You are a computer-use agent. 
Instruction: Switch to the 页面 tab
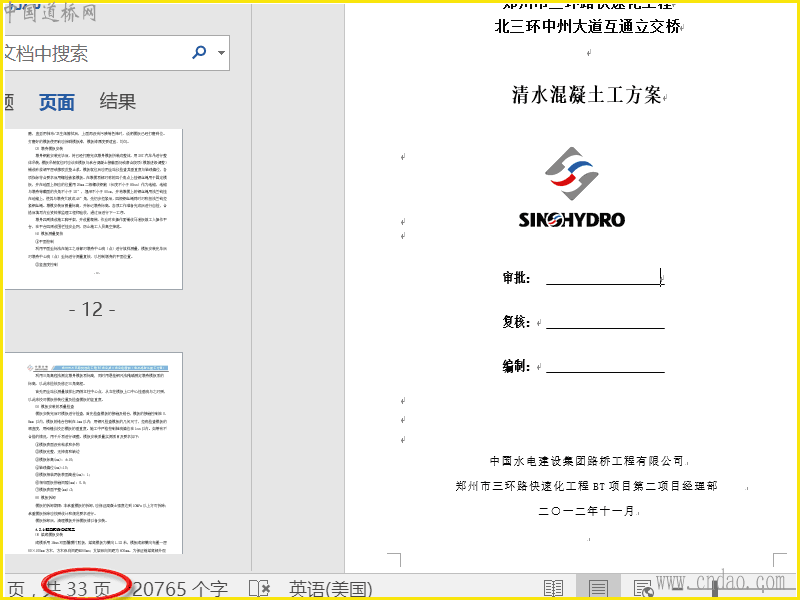click(x=57, y=102)
